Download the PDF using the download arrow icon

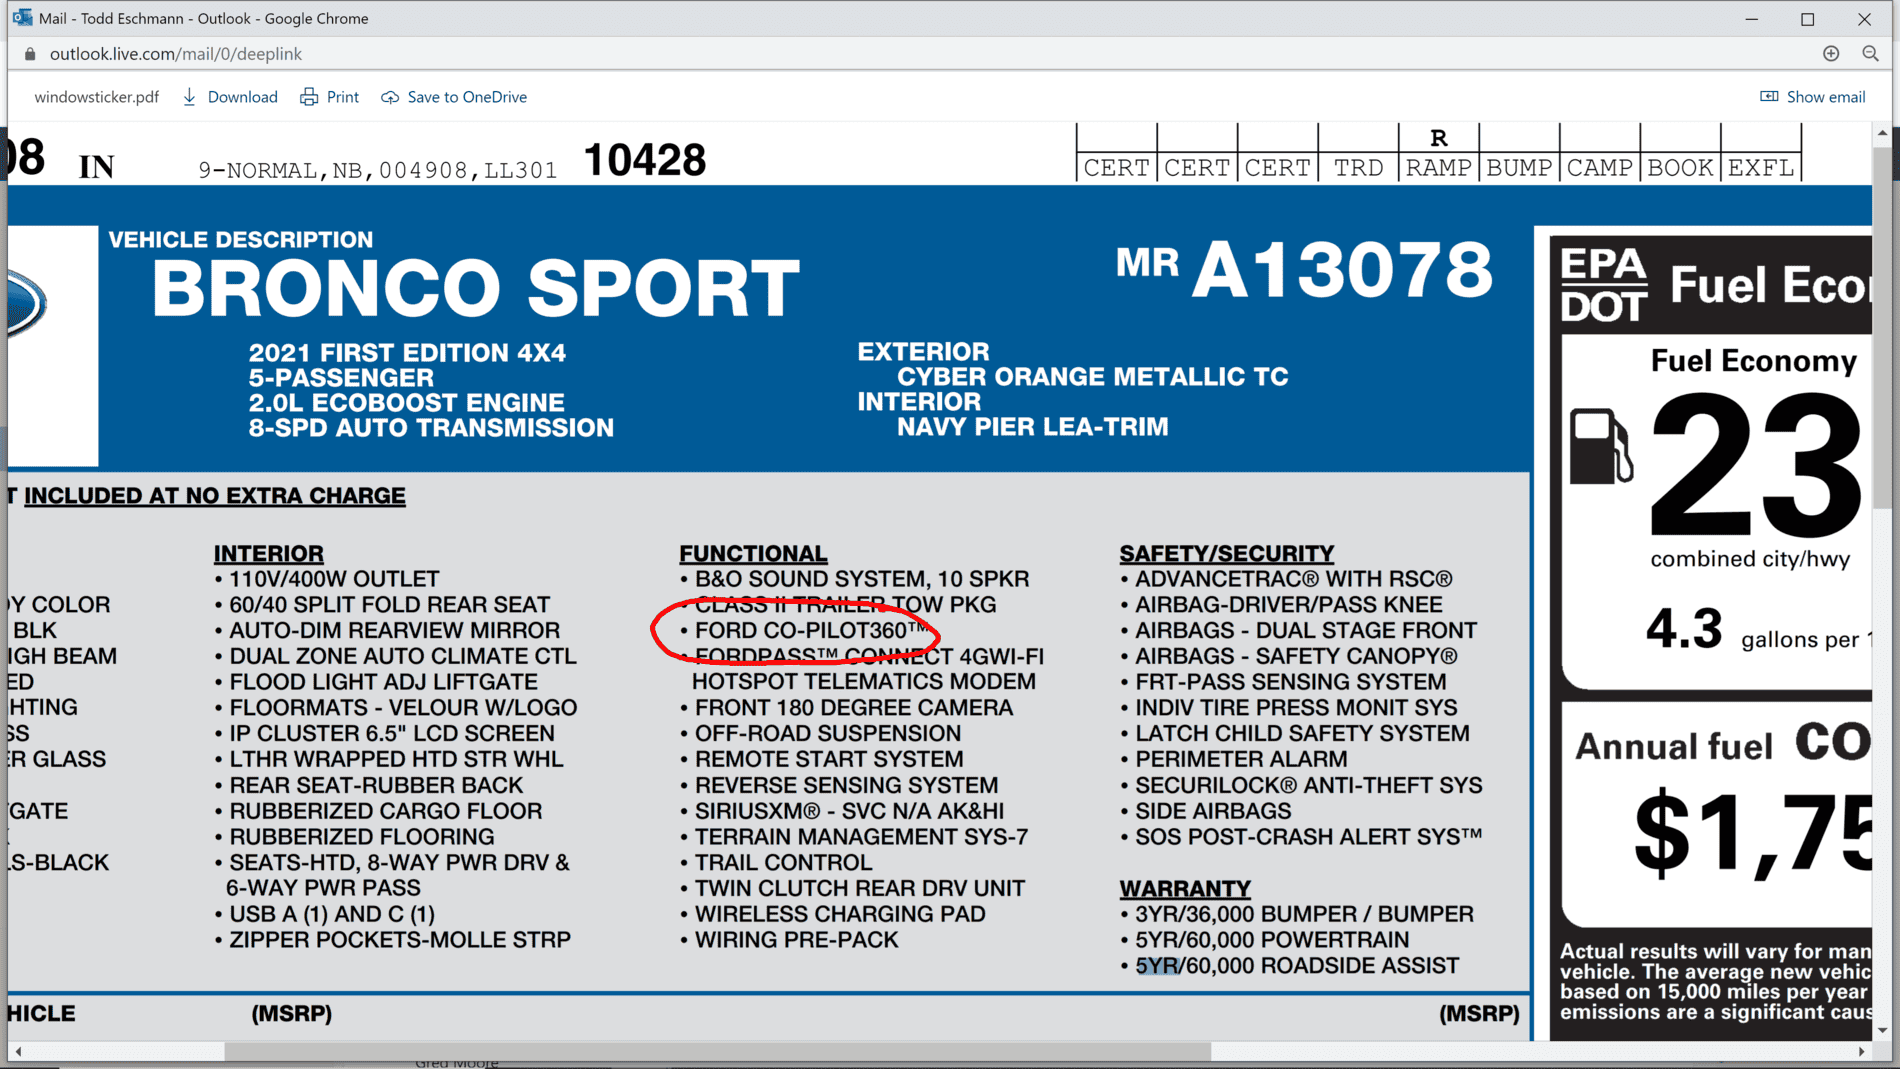190,96
